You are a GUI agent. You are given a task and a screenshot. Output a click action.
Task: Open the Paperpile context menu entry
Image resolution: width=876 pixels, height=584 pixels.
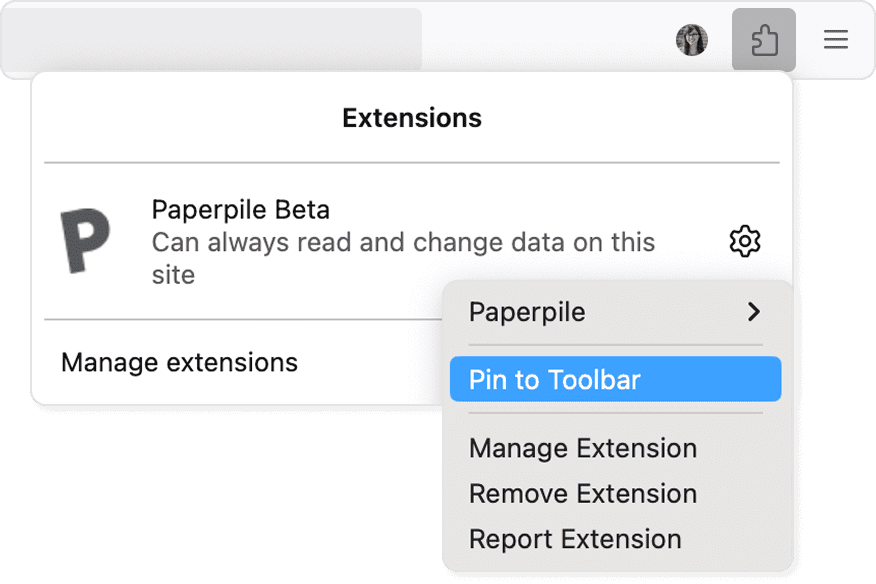click(x=528, y=312)
